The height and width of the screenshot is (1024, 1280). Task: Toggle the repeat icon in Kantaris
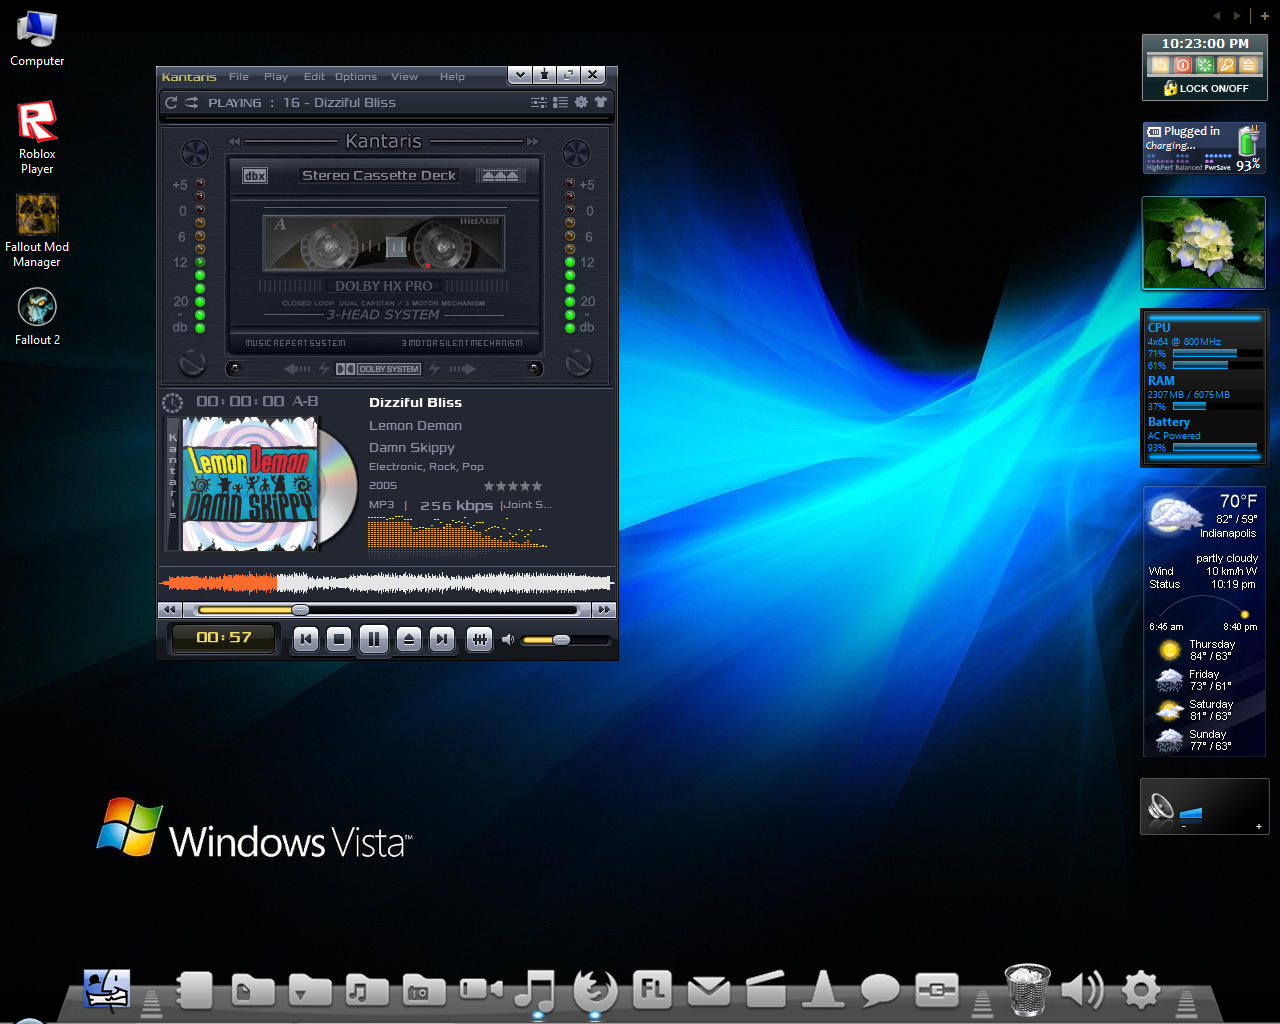tap(171, 102)
